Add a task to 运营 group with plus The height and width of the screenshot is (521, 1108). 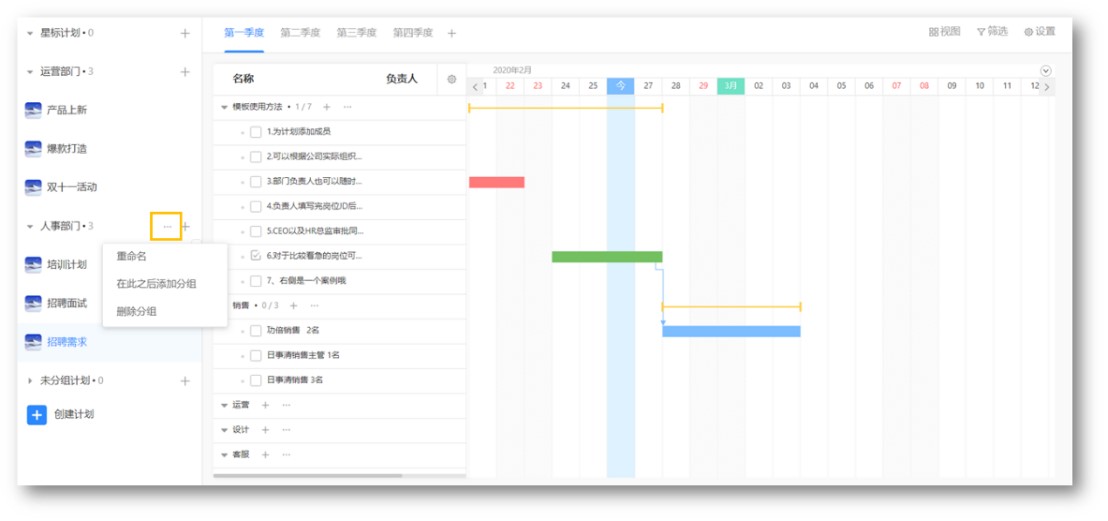tap(266, 405)
